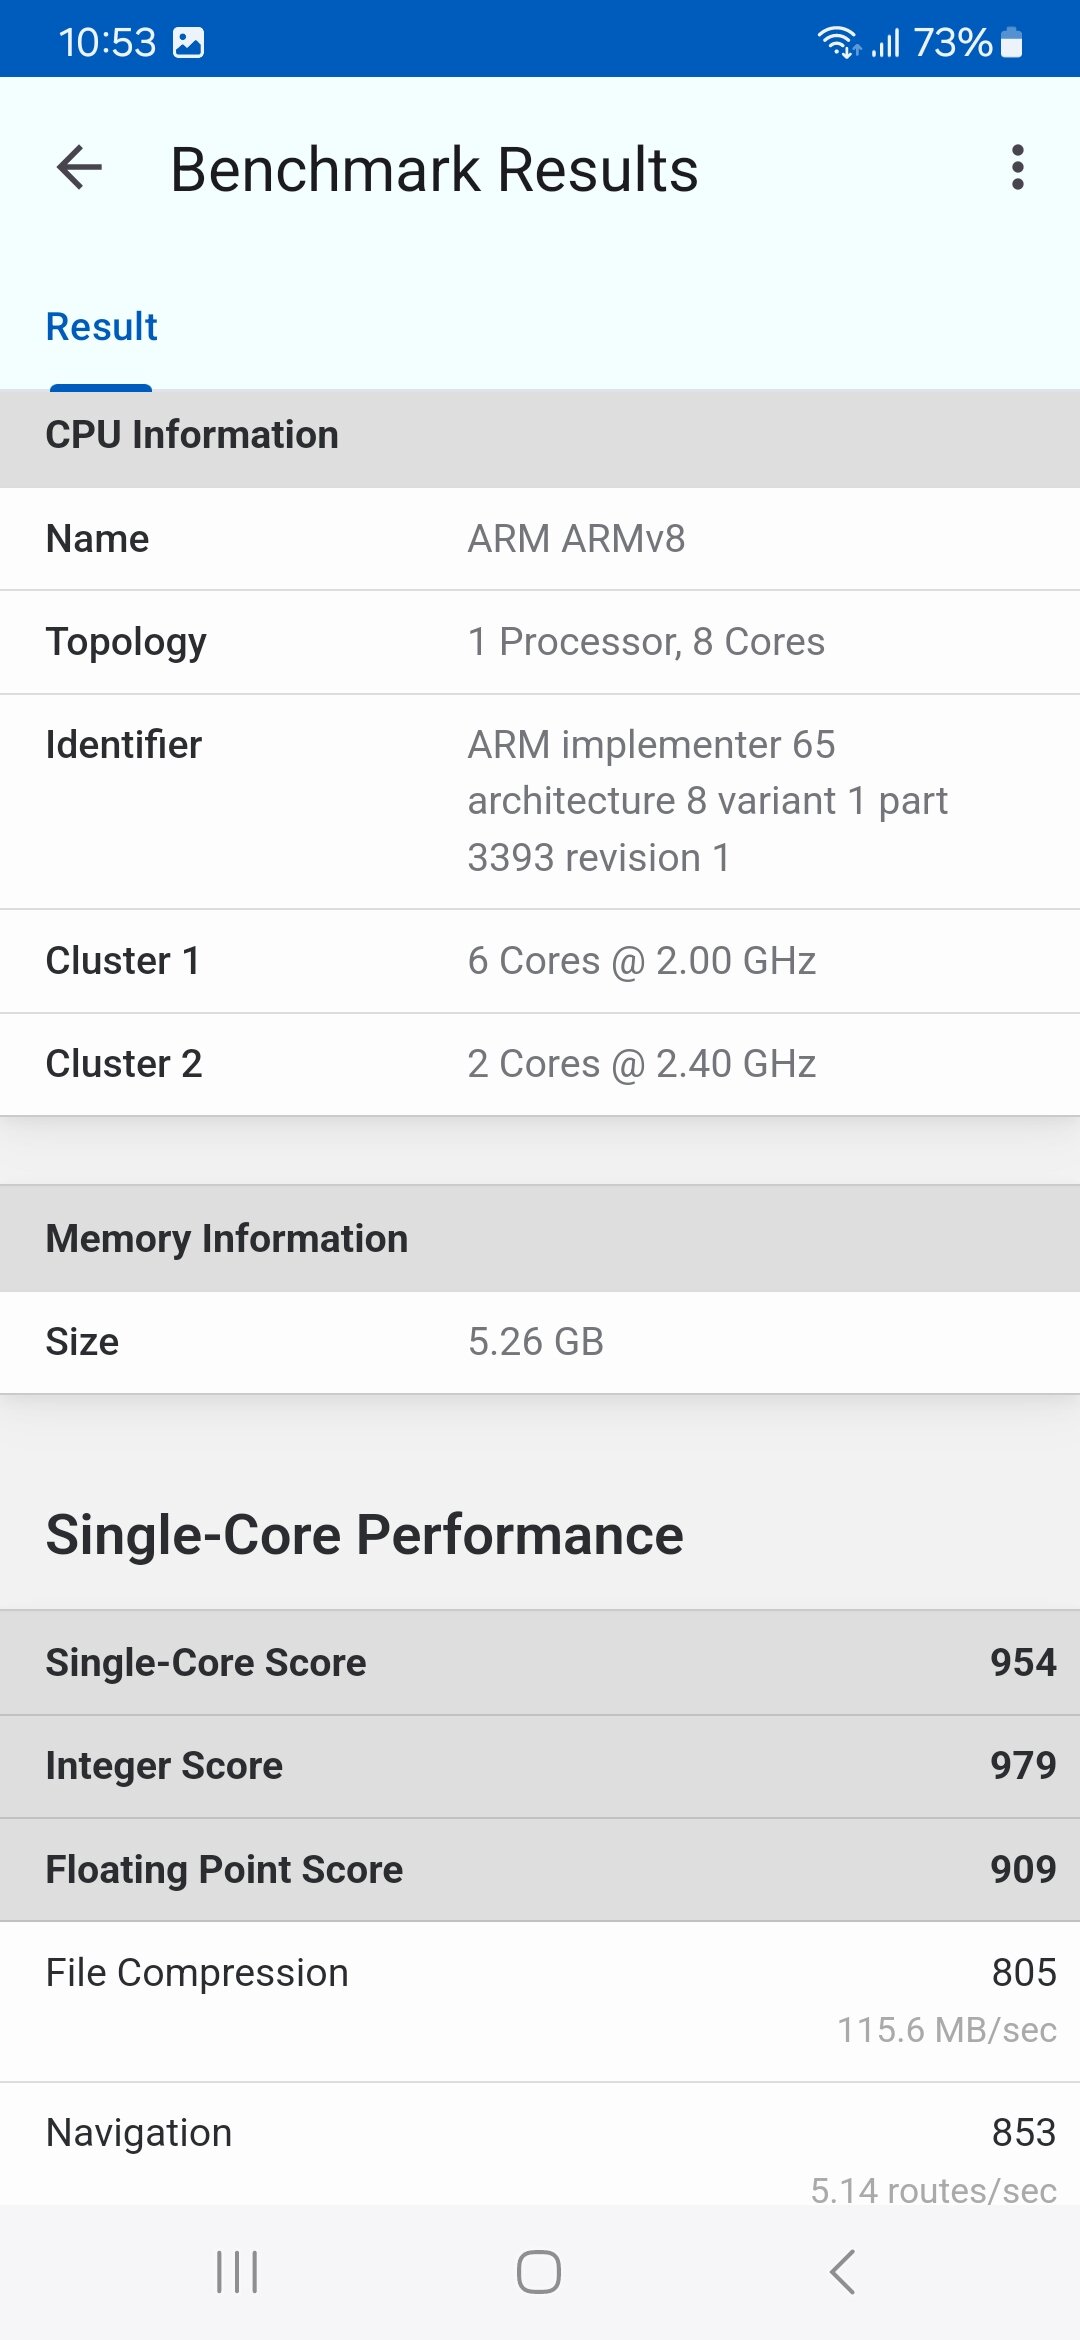
Task: Tap the image notification icon
Action: pos(188,43)
